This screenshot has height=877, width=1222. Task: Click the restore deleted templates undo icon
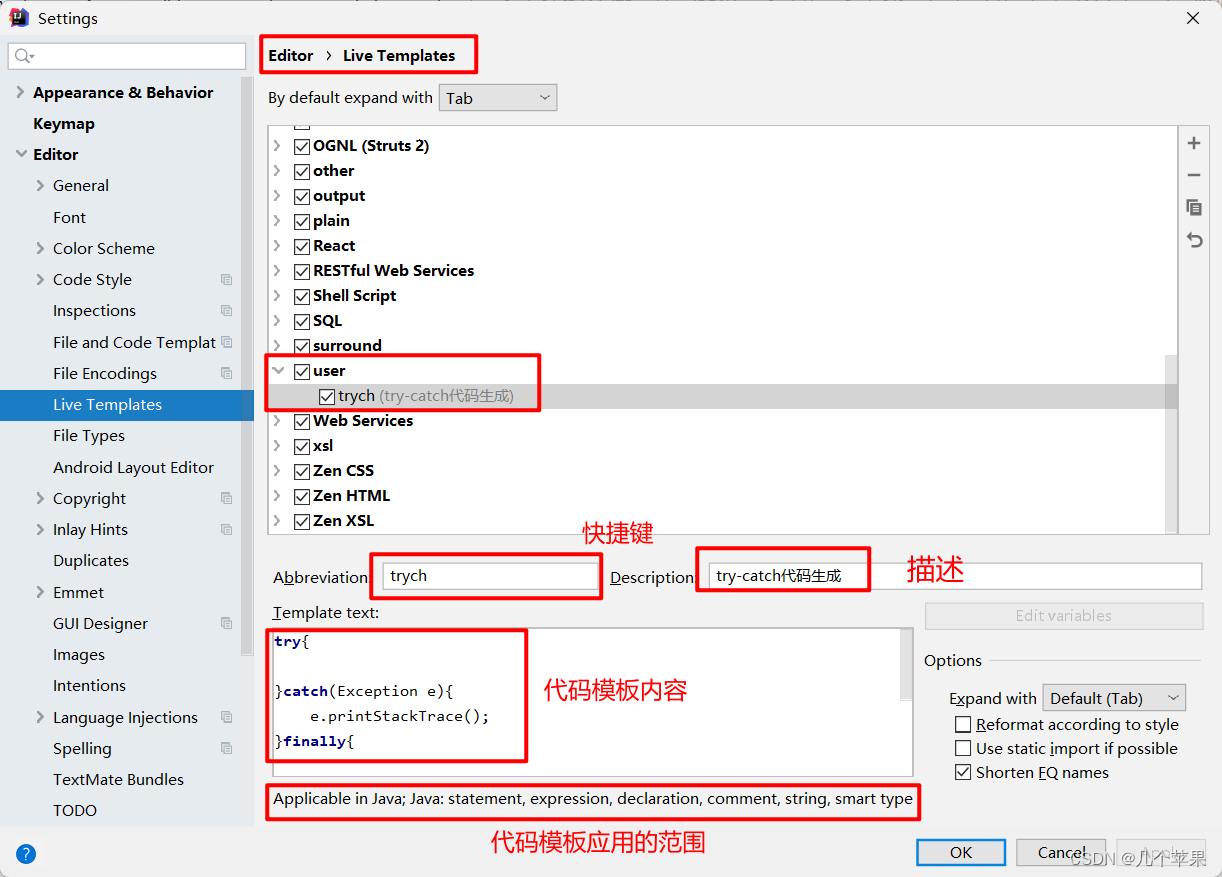coord(1194,240)
